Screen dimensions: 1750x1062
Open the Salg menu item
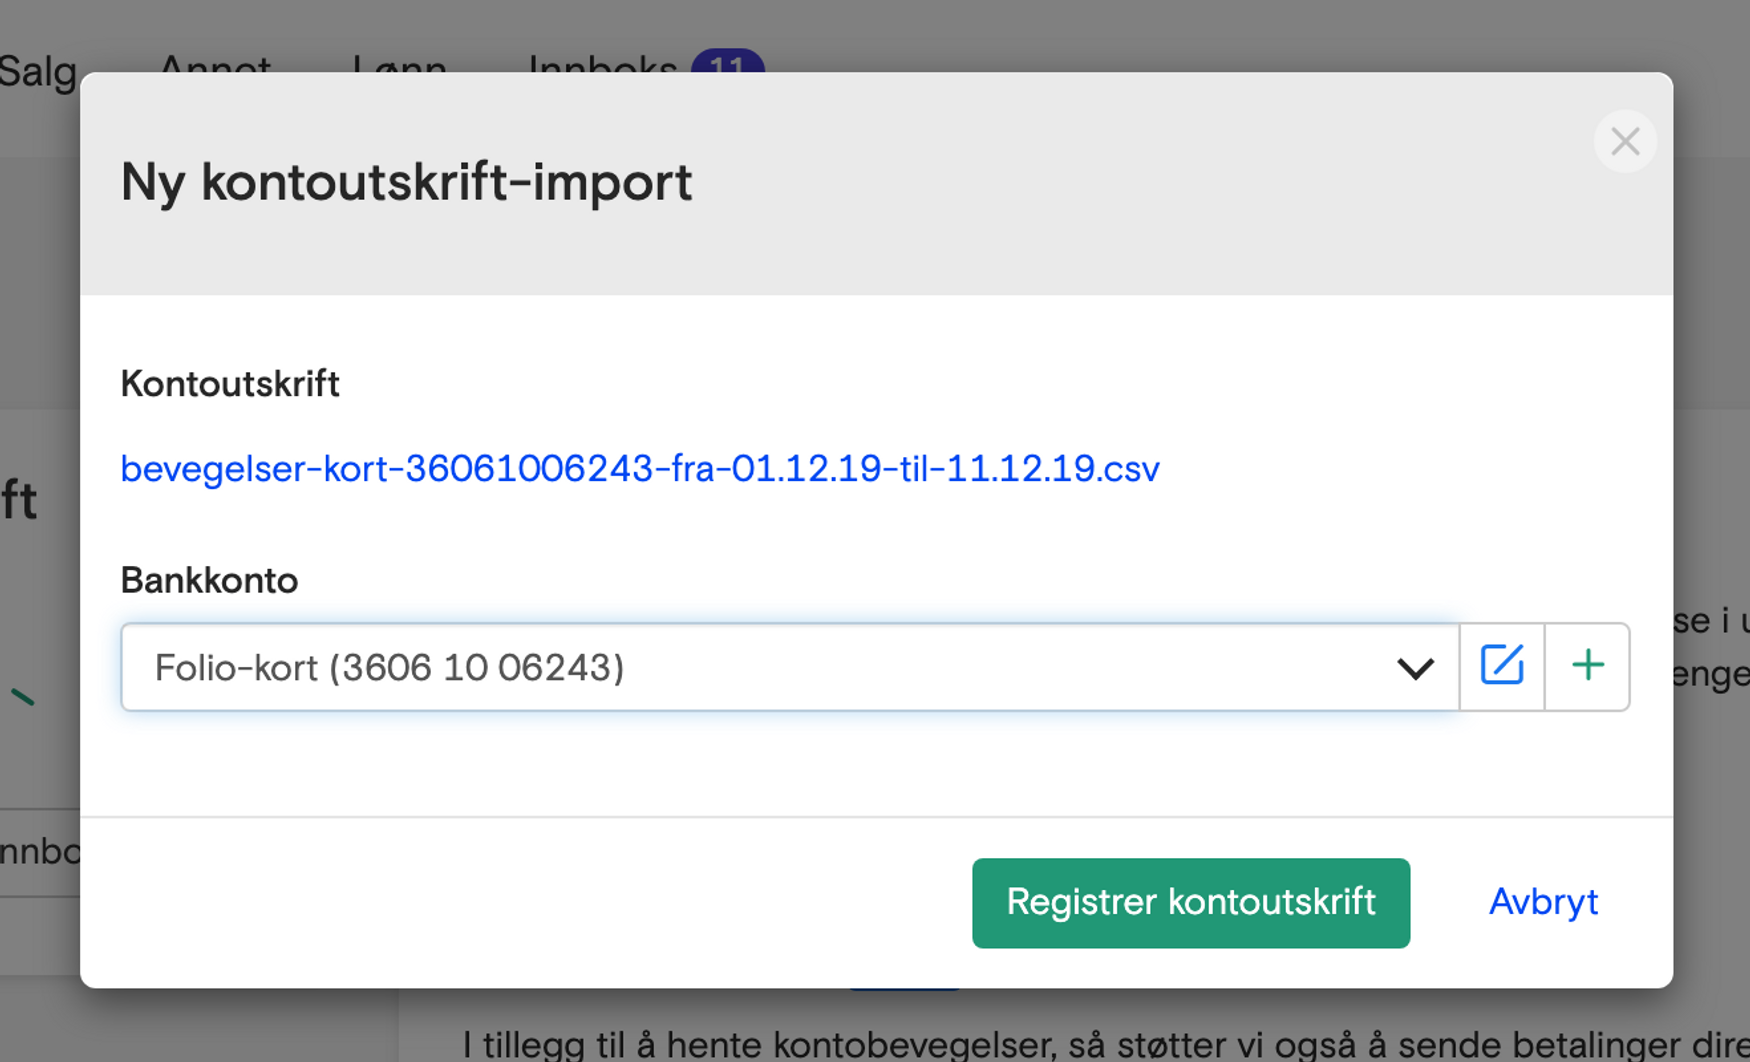coord(38,66)
